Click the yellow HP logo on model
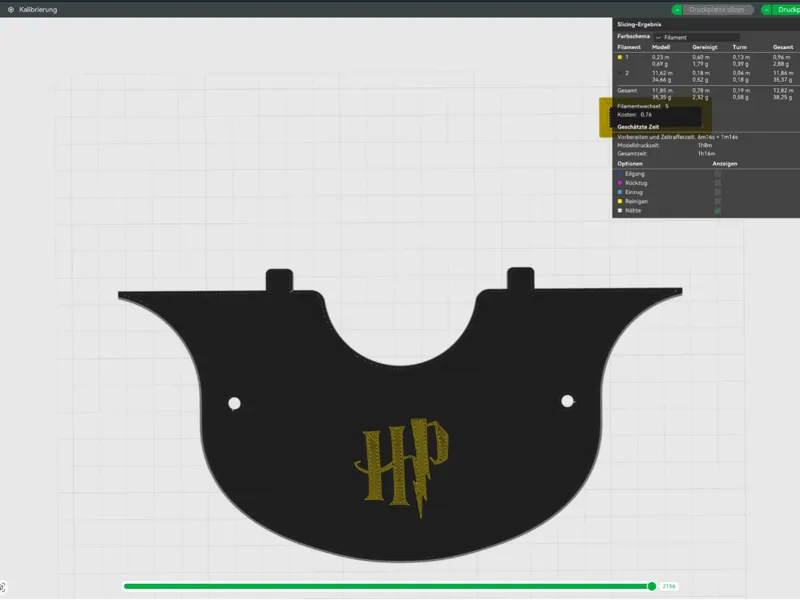 click(402, 468)
